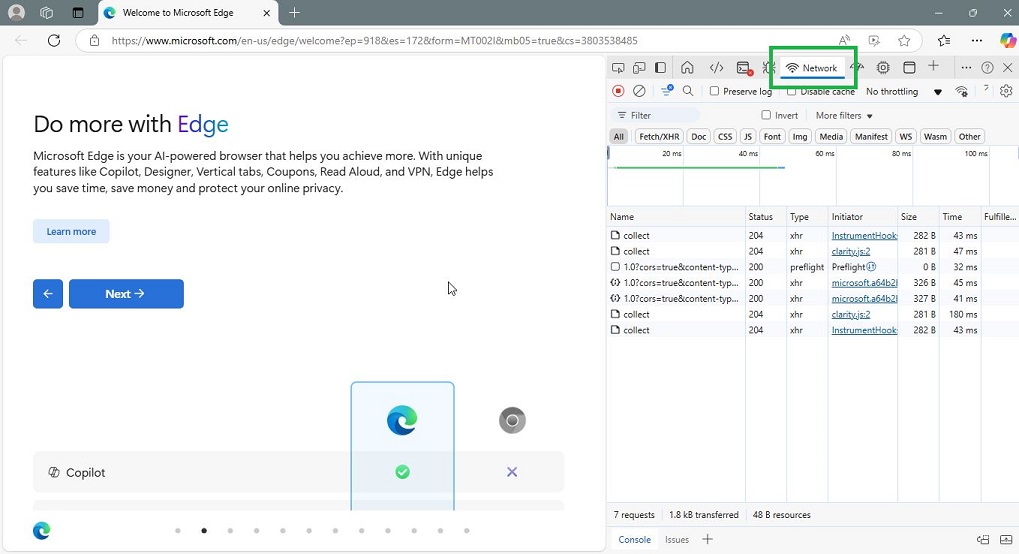The image size is (1019, 554).
Task: Add a drawer tool with plus icon
Action: [708, 539]
